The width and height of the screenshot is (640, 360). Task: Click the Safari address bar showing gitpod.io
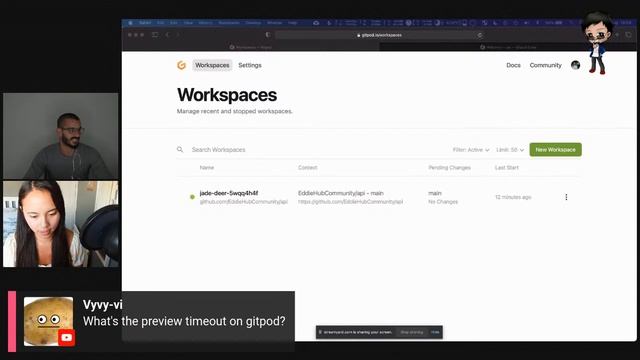380,35
